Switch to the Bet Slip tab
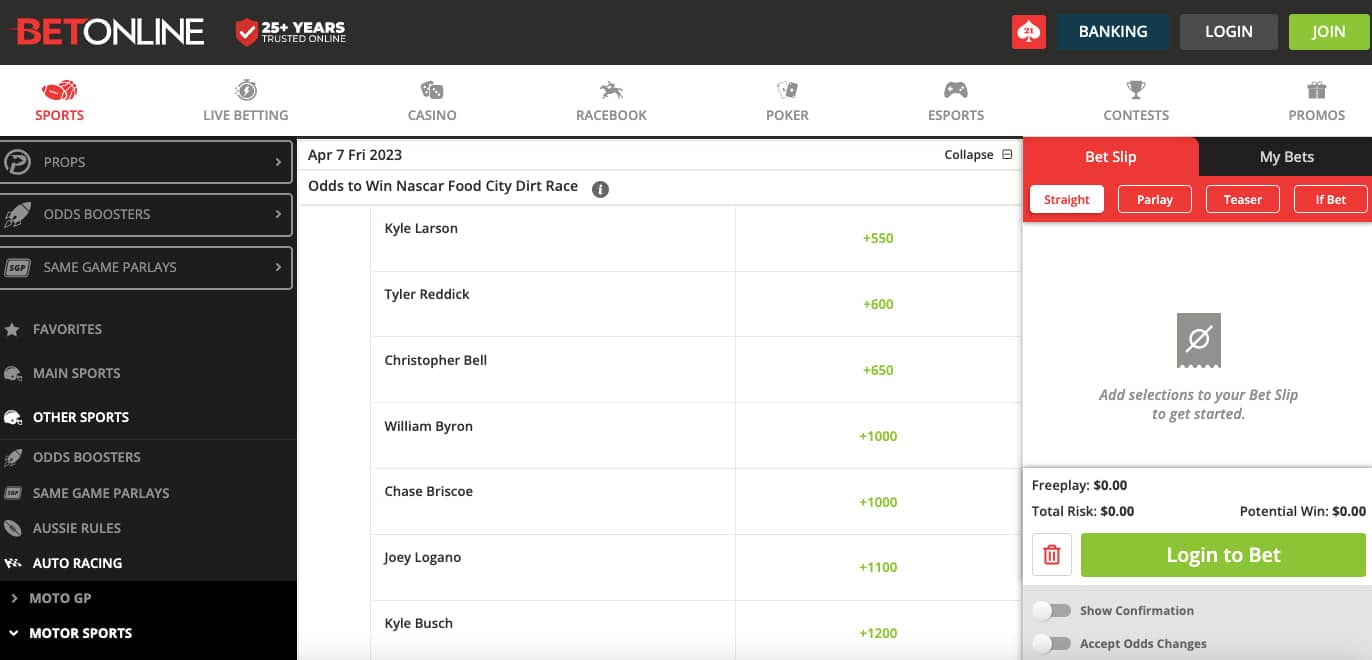 tap(1110, 157)
